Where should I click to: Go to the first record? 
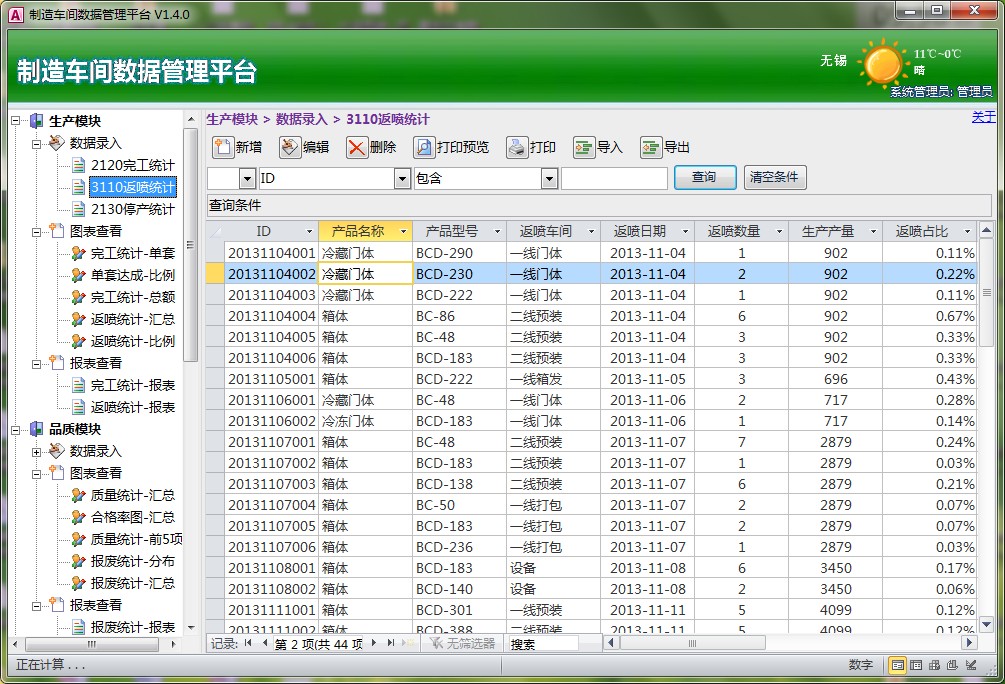click(248, 643)
